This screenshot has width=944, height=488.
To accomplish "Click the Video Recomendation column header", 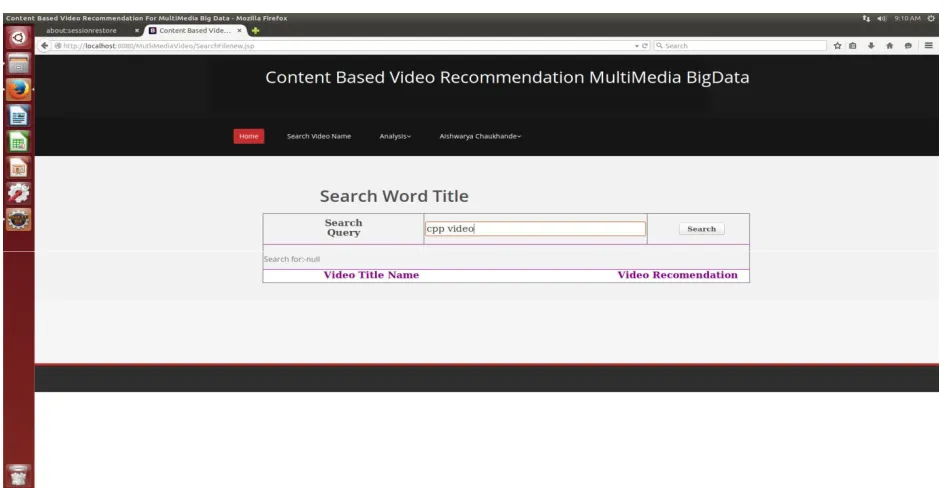I will click(x=677, y=275).
